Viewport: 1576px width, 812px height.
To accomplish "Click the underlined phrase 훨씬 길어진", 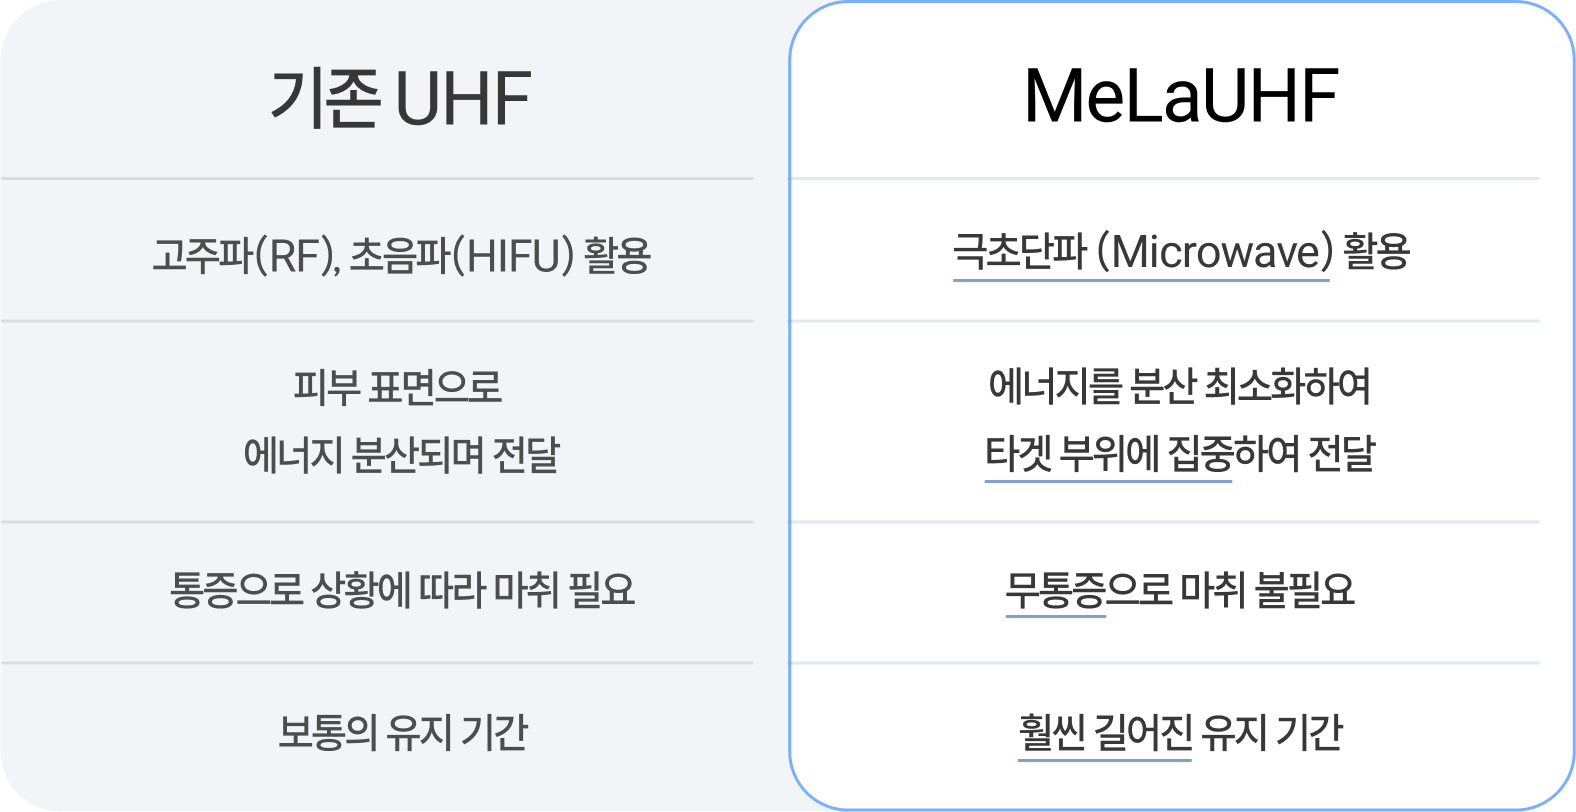I will 1105,732.
